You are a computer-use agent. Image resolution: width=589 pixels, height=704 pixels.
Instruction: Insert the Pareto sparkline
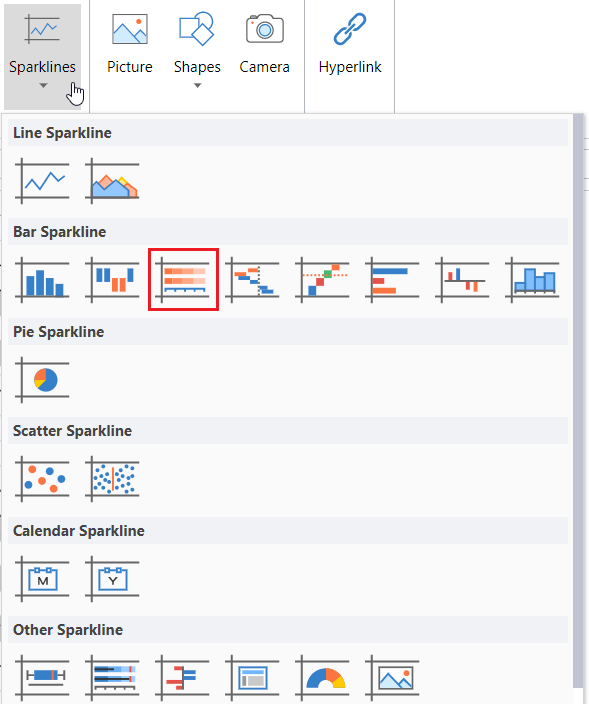click(322, 280)
